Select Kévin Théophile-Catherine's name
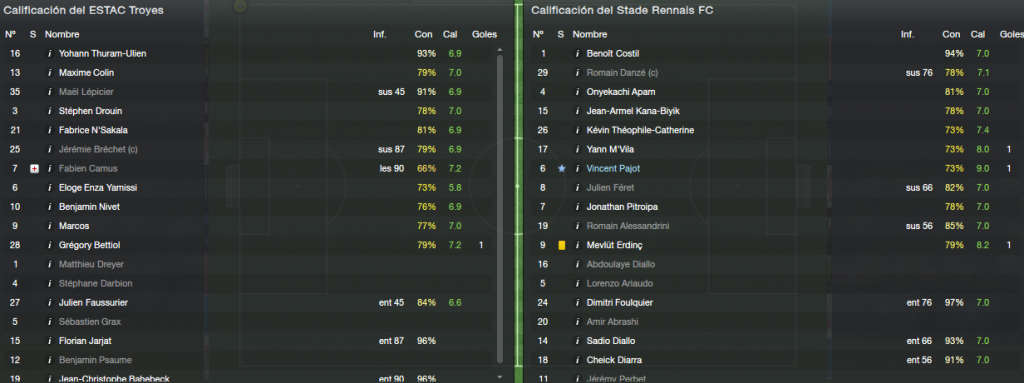Screen dimensions: 1024x383 [640, 130]
